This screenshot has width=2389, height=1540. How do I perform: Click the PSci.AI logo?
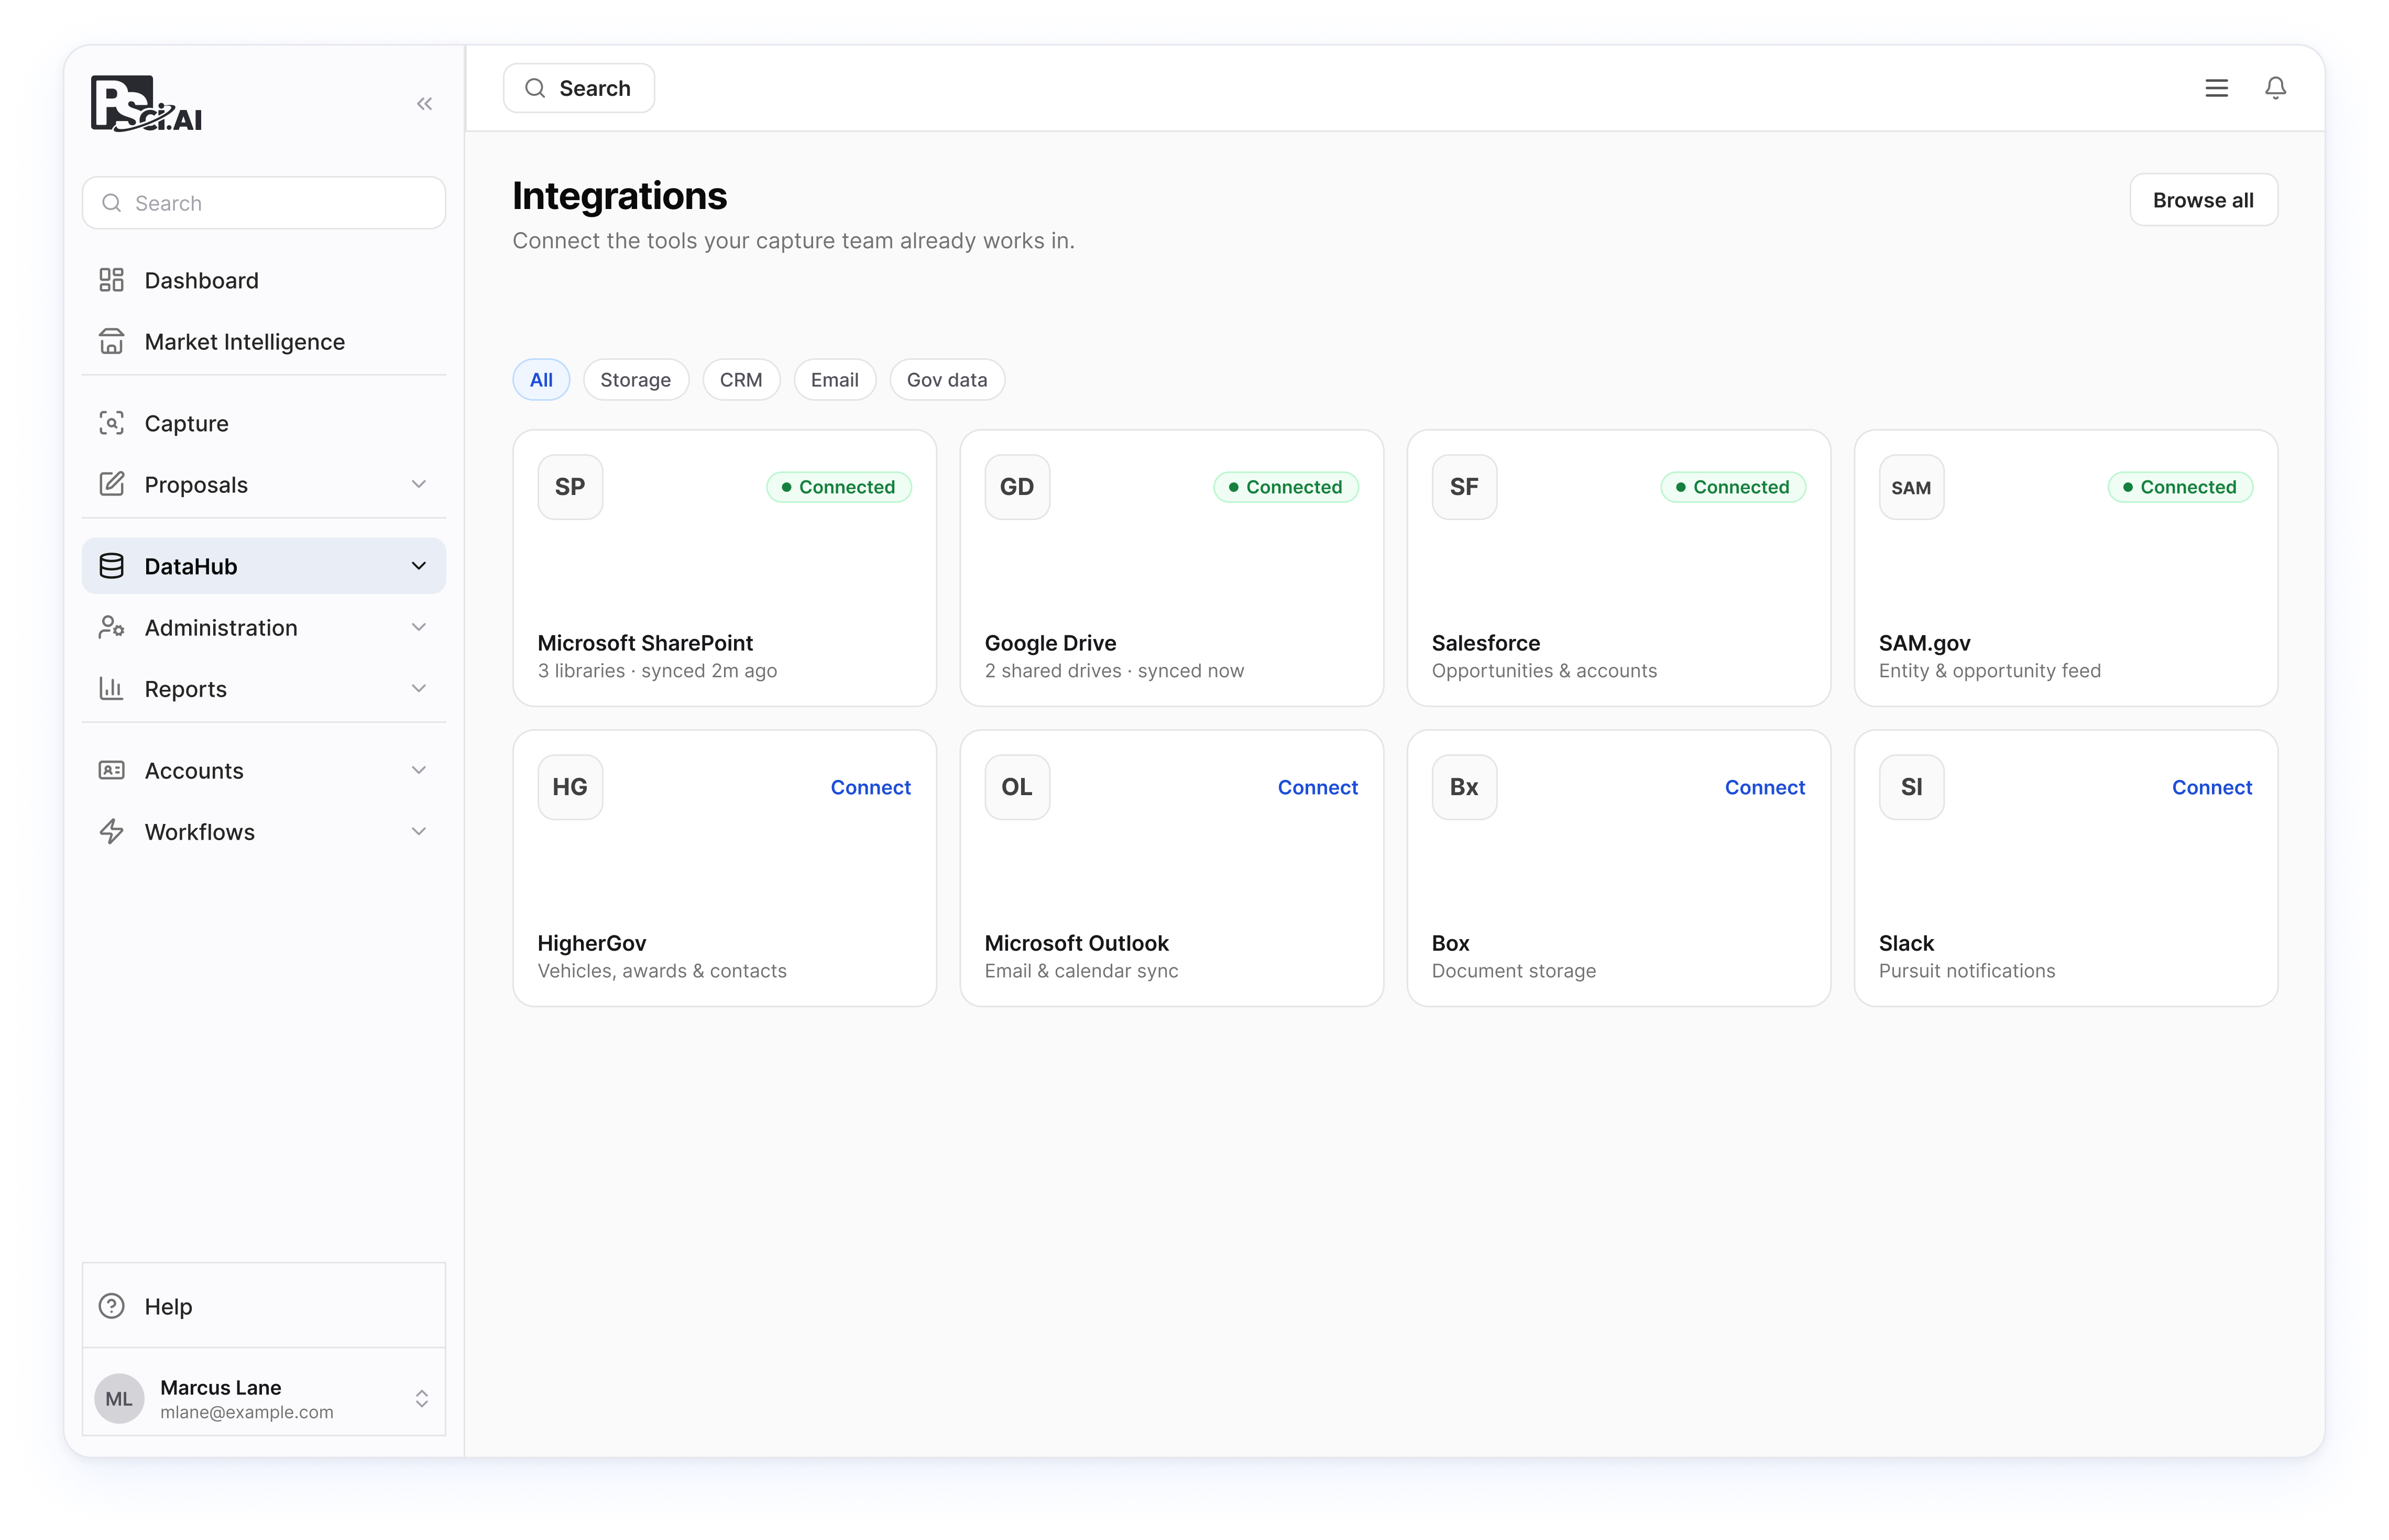tap(146, 103)
